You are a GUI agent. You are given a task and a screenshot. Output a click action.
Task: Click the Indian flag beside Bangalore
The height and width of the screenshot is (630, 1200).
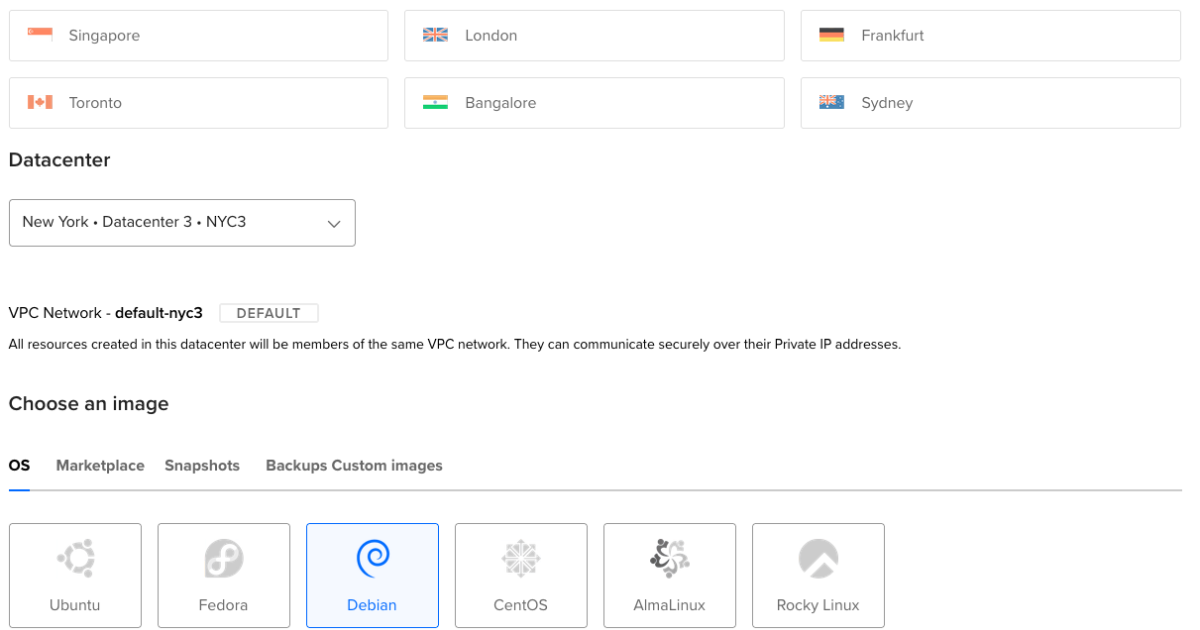coord(435,102)
